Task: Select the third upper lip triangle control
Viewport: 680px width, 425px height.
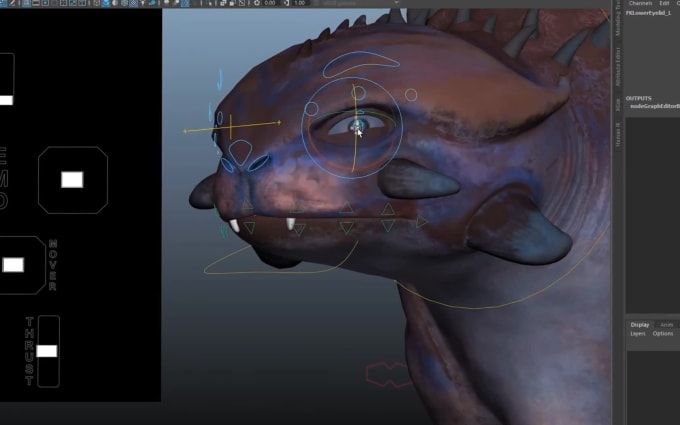Action: point(346,208)
